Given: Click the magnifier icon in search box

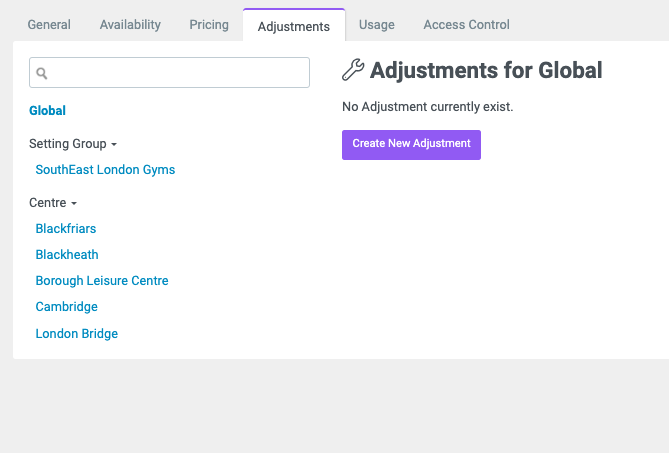Looking at the screenshot, I should [x=41, y=73].
